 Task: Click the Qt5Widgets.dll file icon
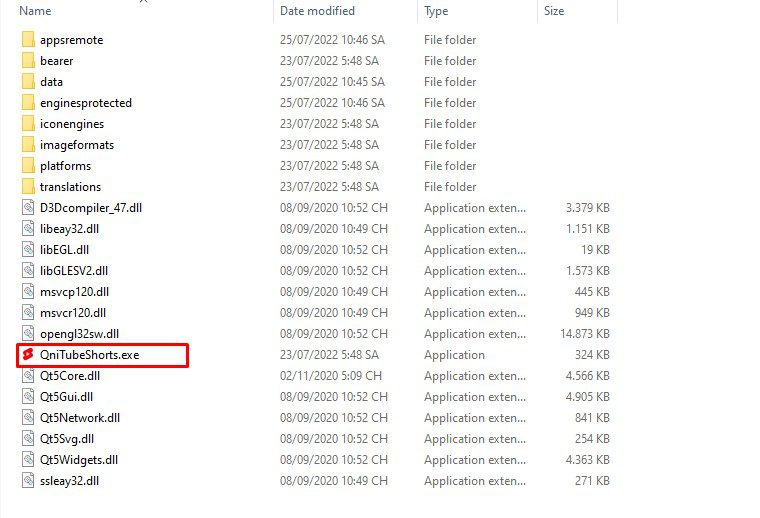click(28, 459)
